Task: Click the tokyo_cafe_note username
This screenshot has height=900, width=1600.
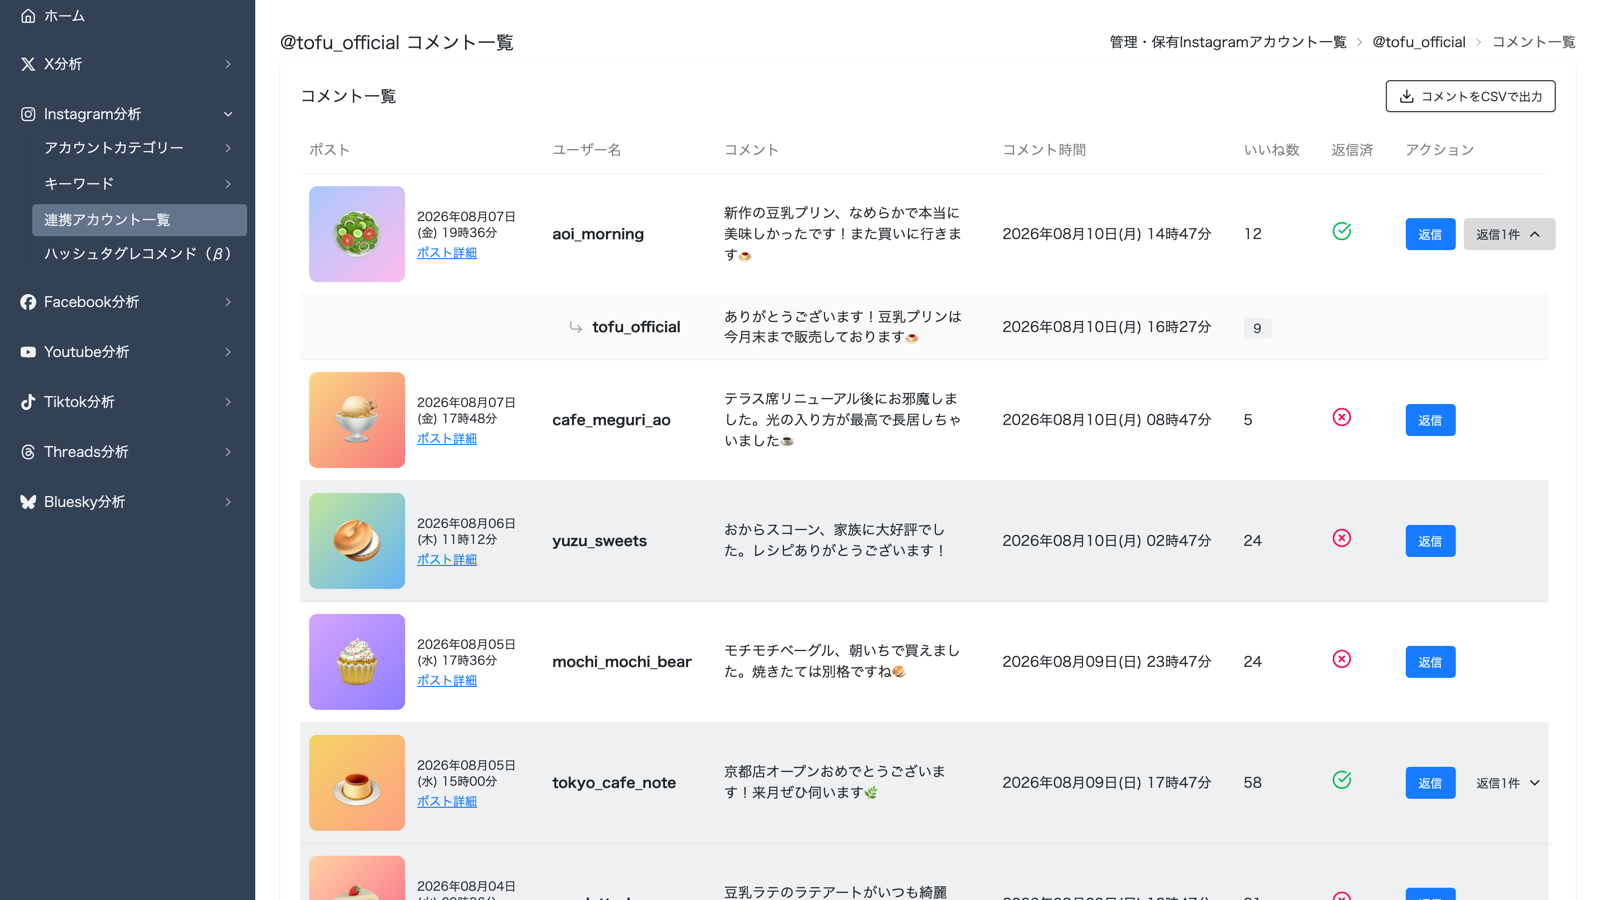Action: click(614, 783)
